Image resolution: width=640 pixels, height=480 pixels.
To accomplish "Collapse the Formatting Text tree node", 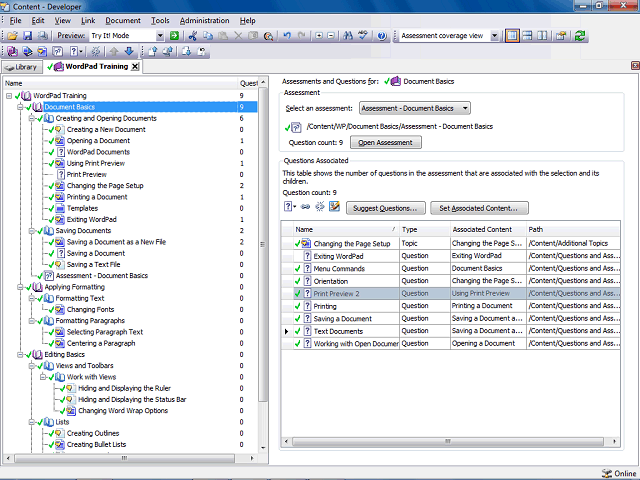I will click(31, 298).
